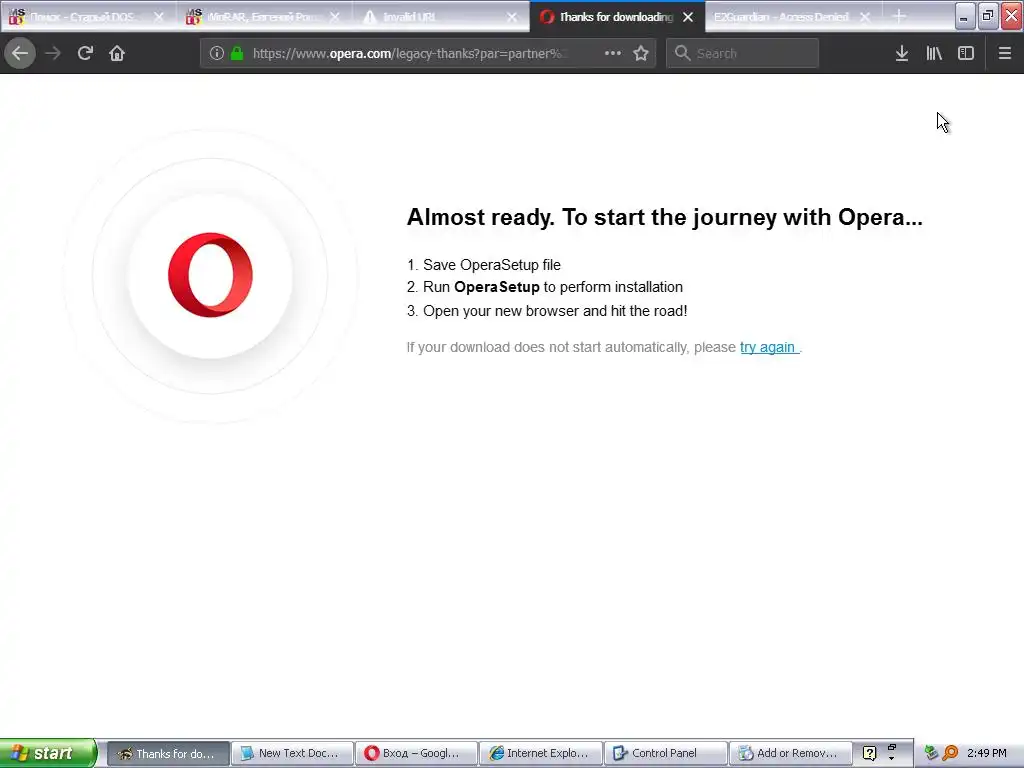Open a new tab with plus button

click(x=899, y=16)
